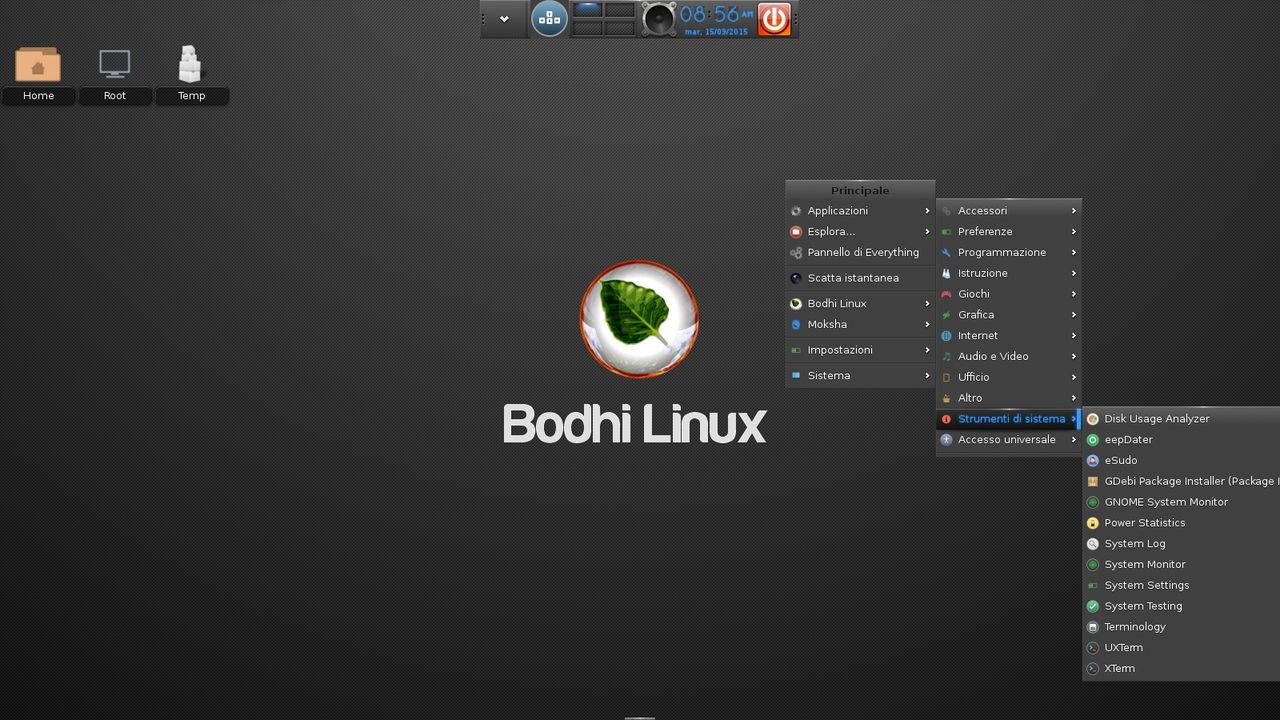Open the Home folder desktop icon
The image size is (1280, 720).
[x=38, y=66]
